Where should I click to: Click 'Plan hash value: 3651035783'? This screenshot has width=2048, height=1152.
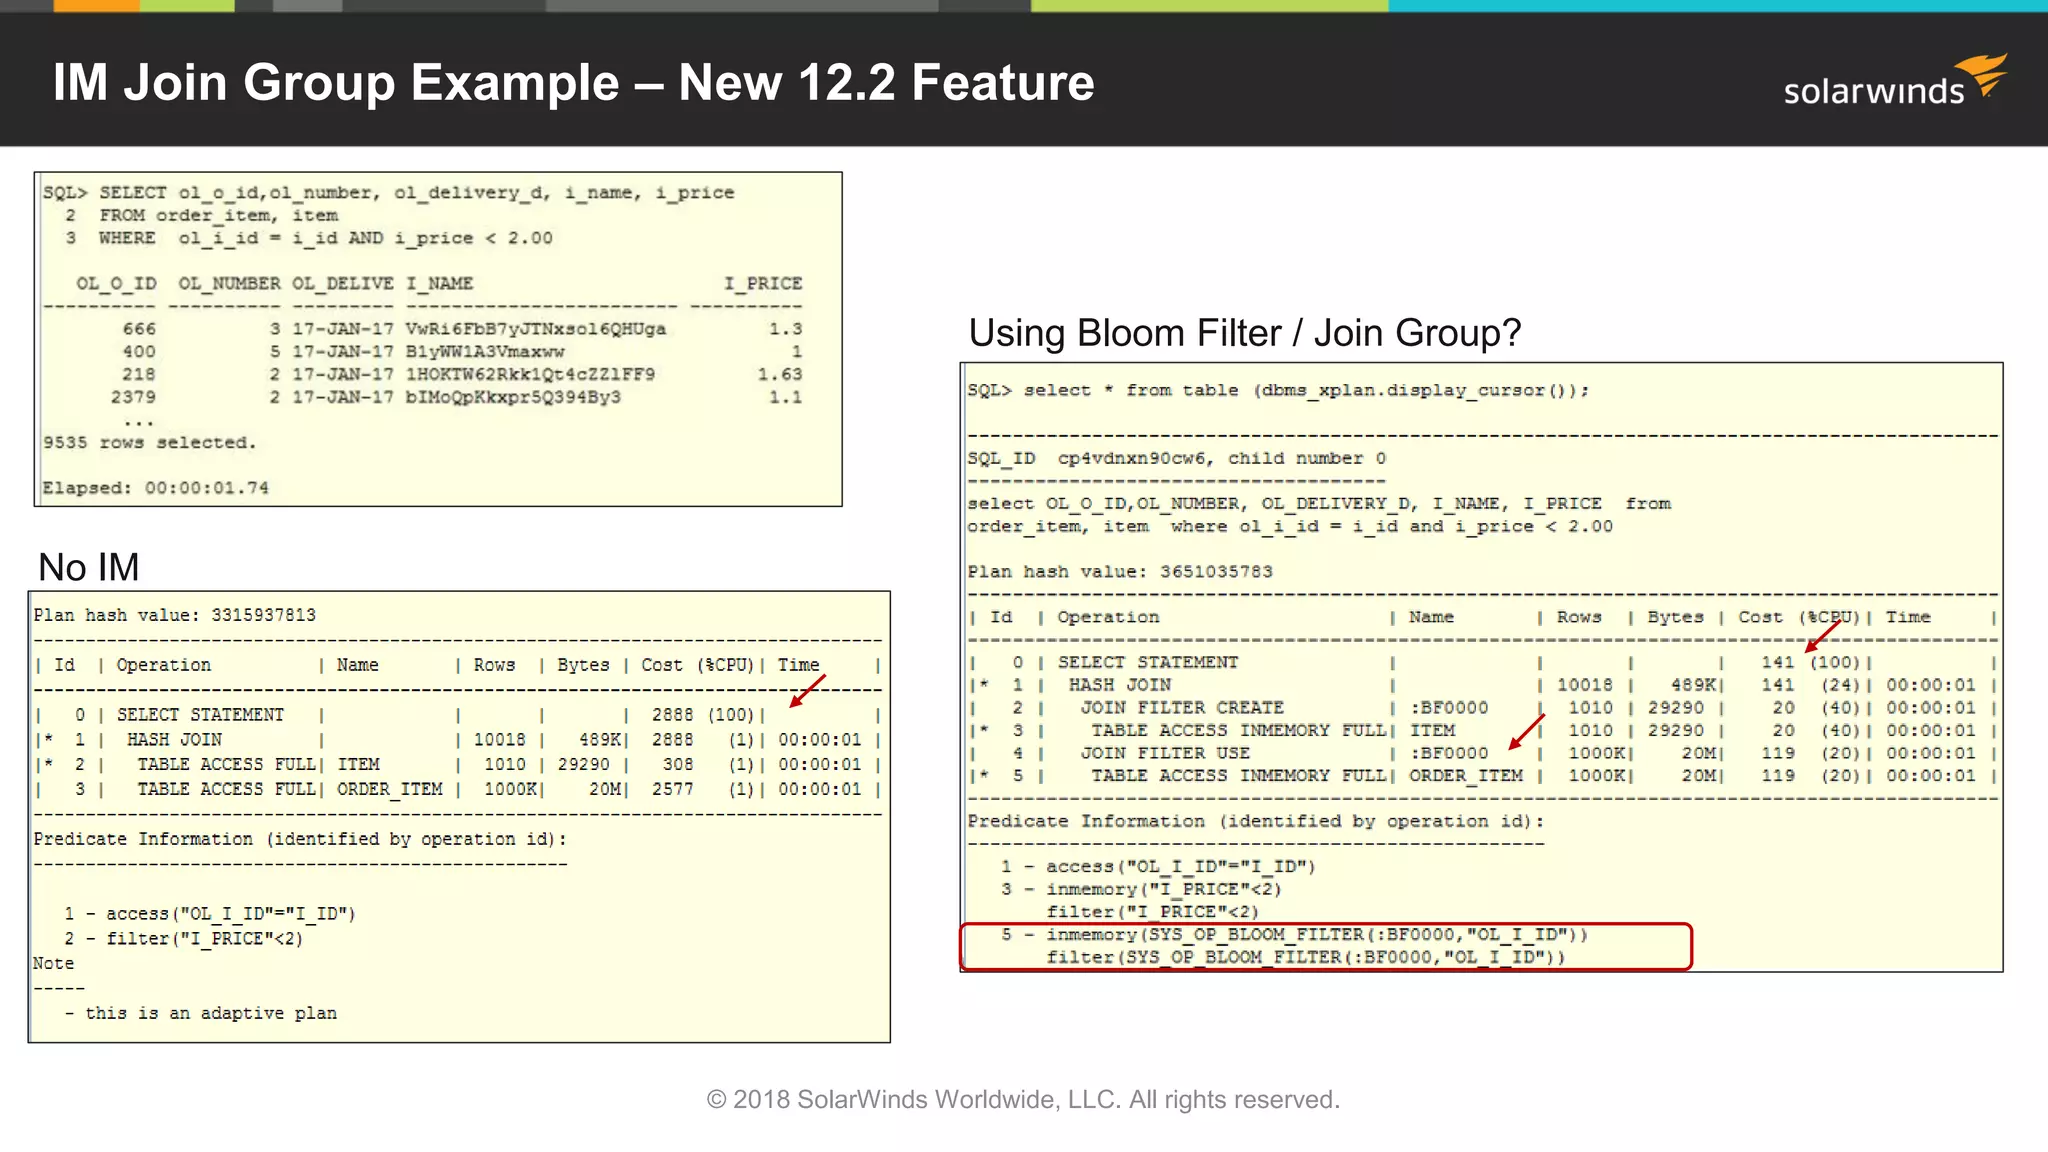1120,572
